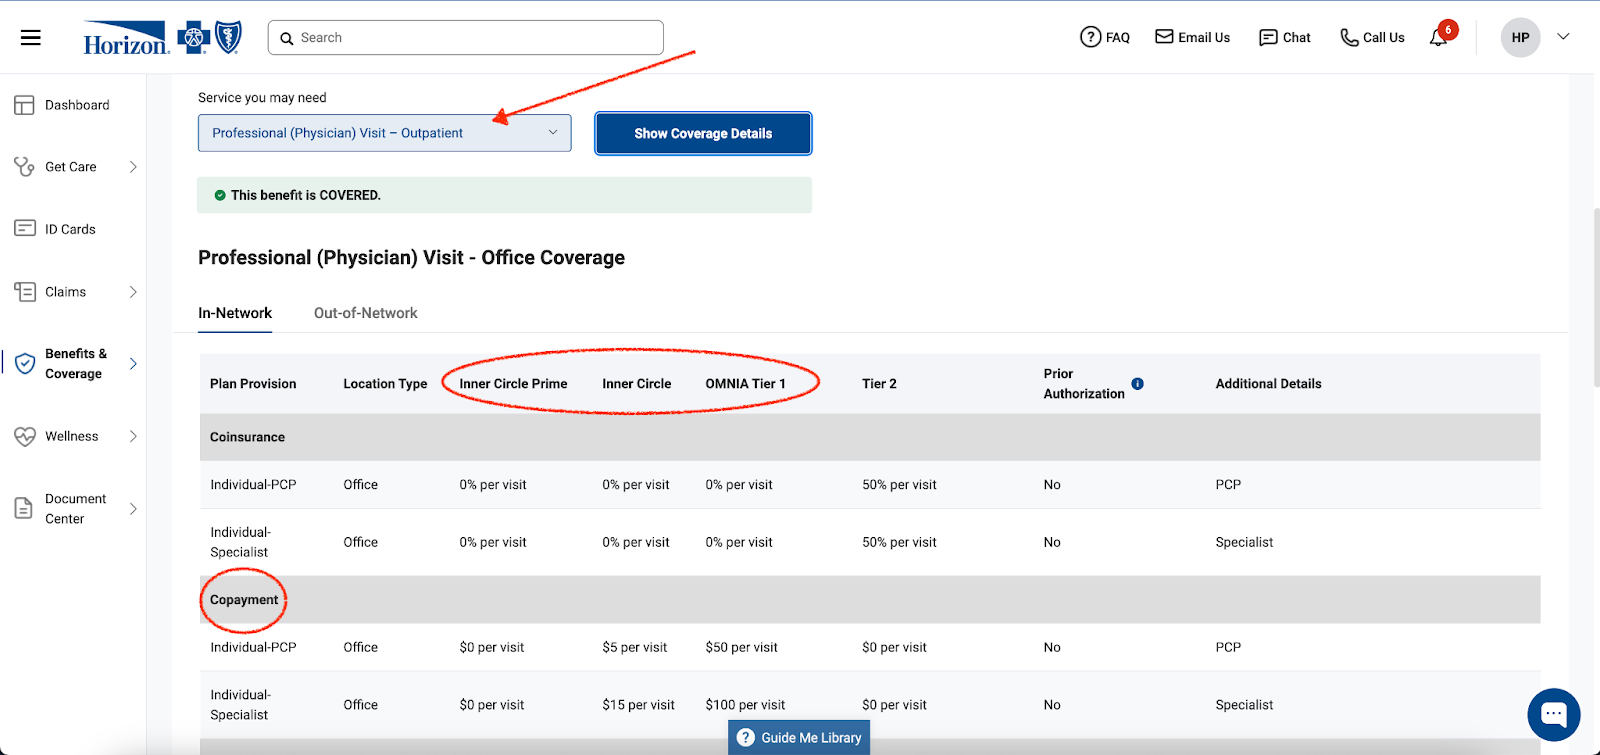Screen dimensions: 1600x755
Task: Click the Location Type column header
Action: pos(385,384)
